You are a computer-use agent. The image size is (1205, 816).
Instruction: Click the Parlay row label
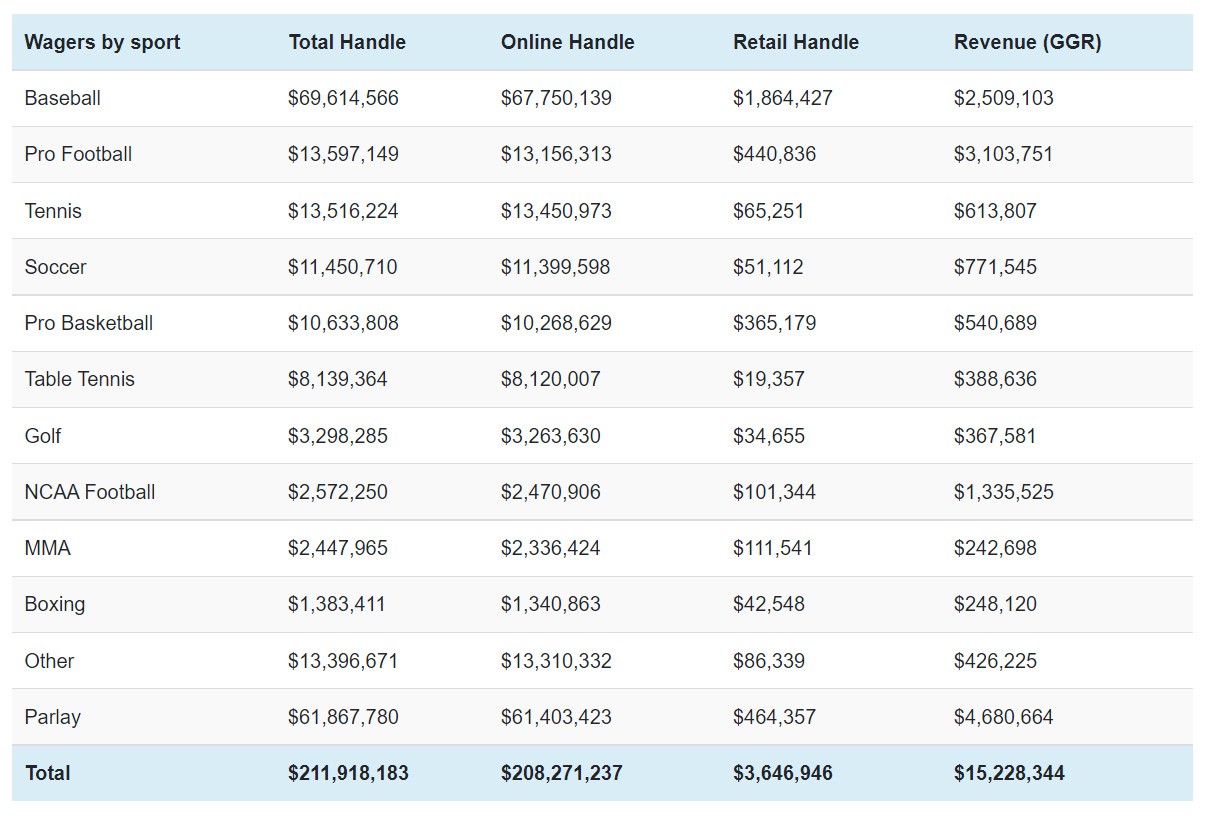coord(53,717)
